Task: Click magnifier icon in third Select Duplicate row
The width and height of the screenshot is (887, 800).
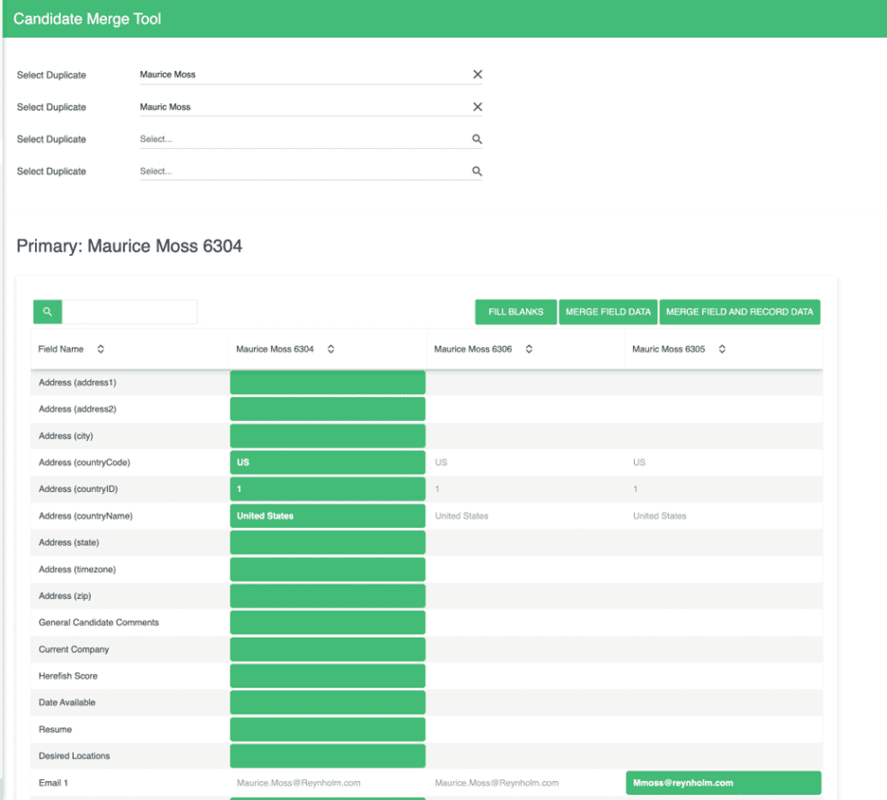Action: point(477,139)
